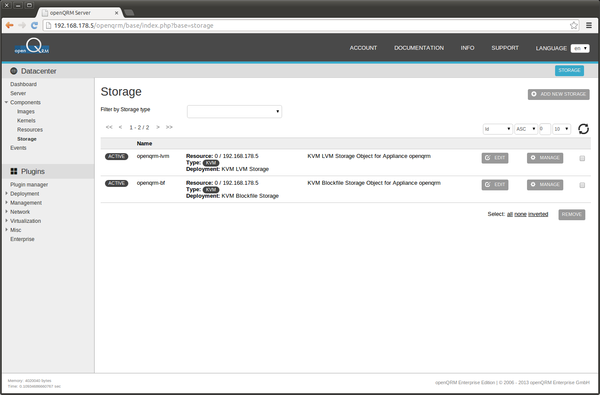The width and height of the screenshot is (600, 395).
Task: Open Storage under Components
Action: tap(27, 139)
